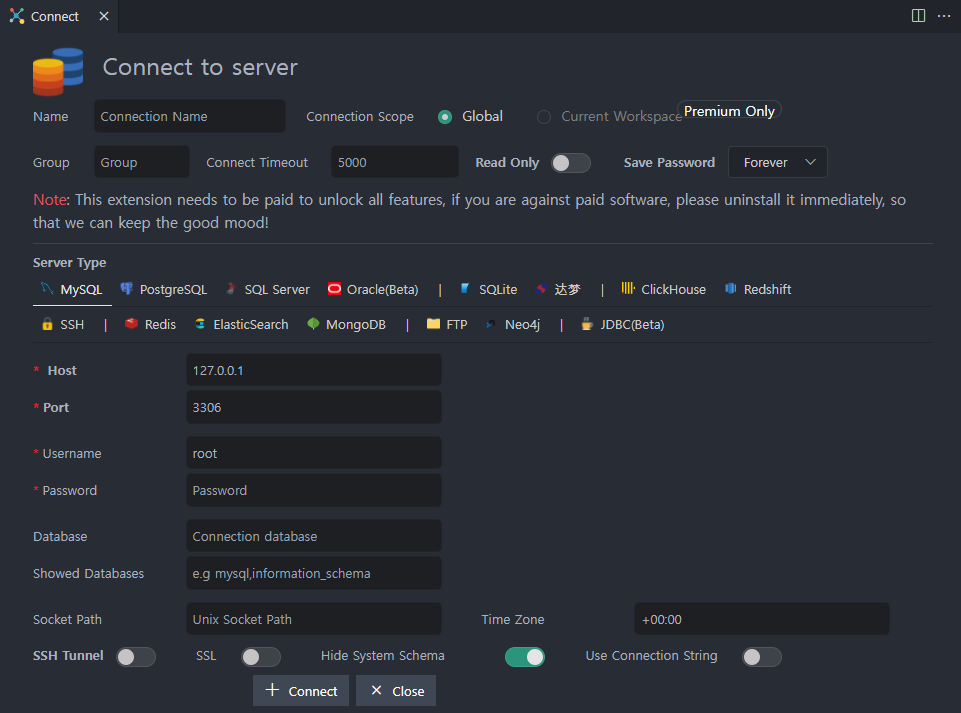
Task: Open the more actions ellipsis menu
Action: point(944,16)
